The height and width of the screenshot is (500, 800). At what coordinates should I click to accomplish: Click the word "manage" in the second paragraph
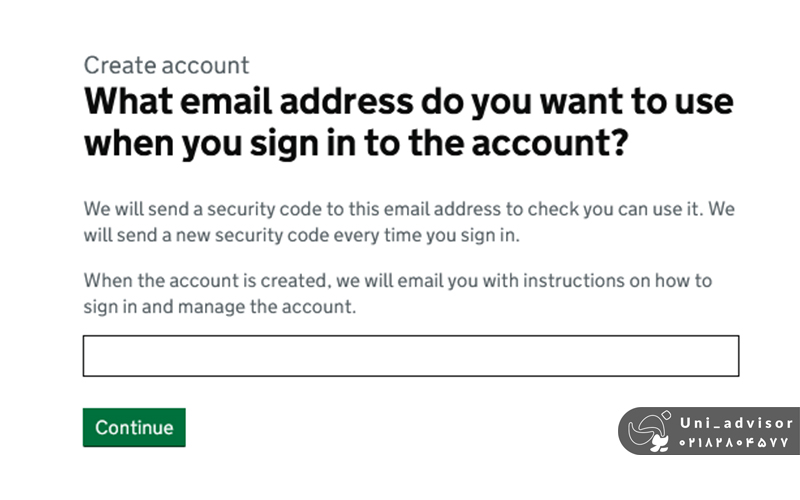click(211, 307)
